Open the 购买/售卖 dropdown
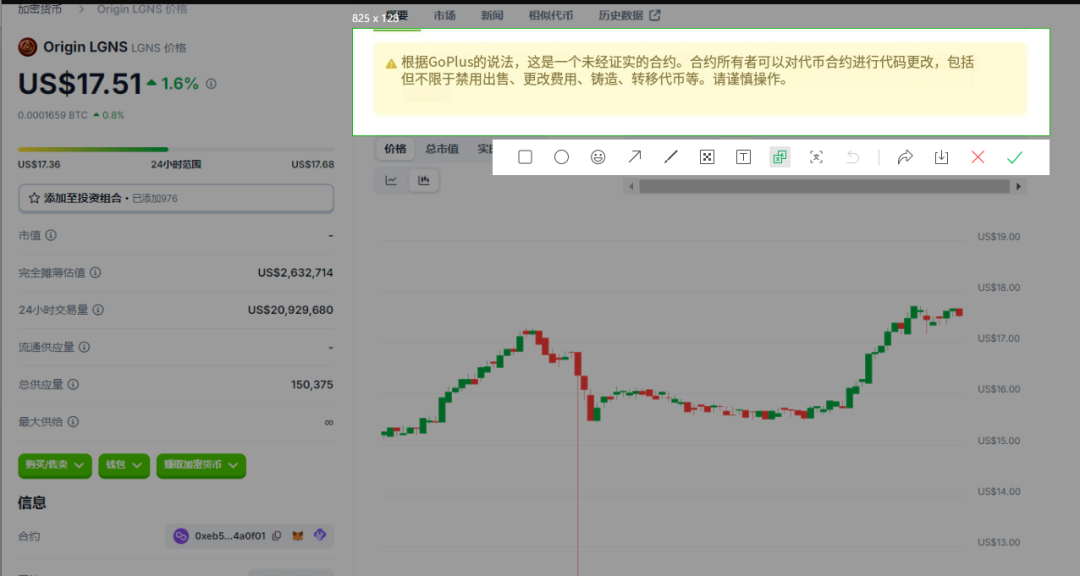1080x576 pixels. [55, 466]
